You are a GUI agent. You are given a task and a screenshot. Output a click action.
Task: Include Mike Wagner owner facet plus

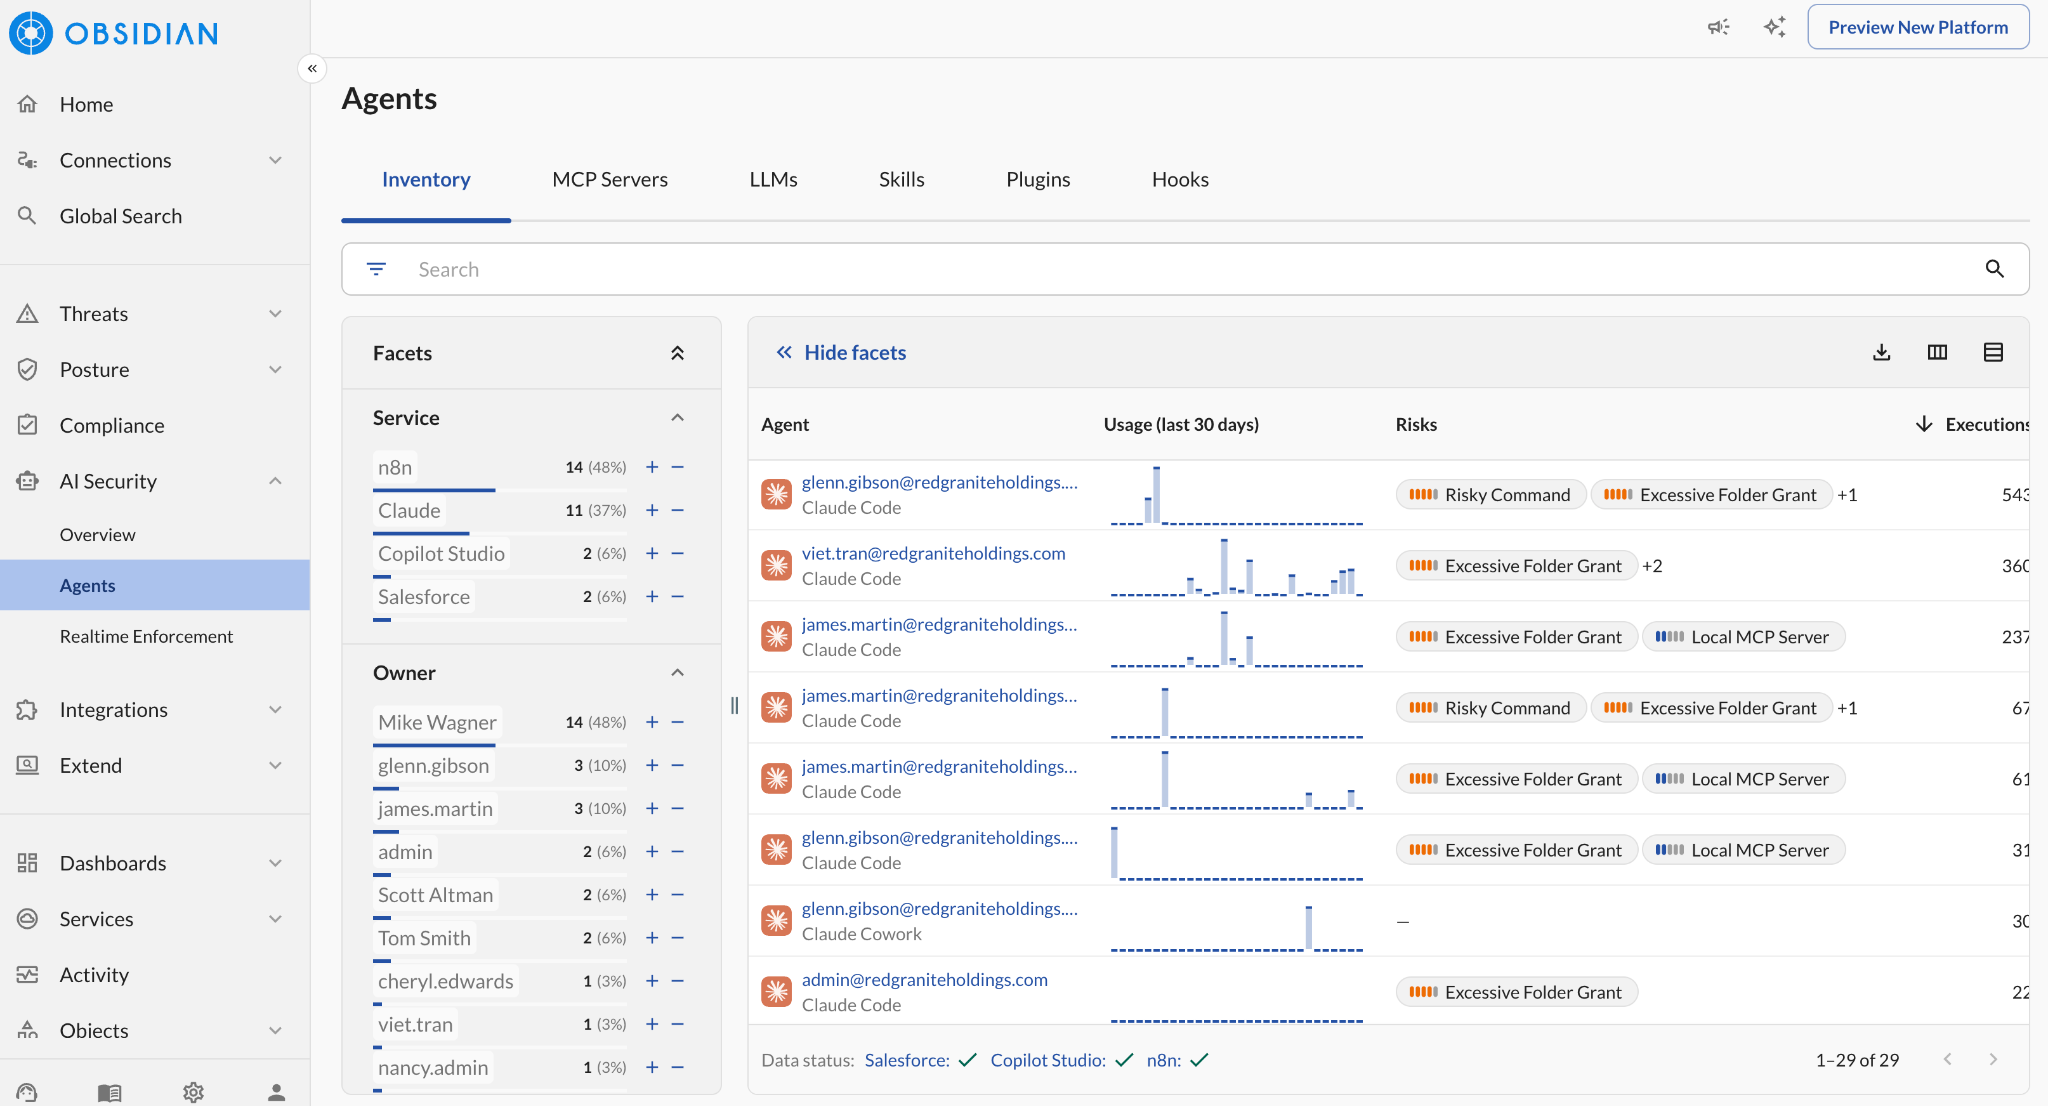click(x=652, y=722)
